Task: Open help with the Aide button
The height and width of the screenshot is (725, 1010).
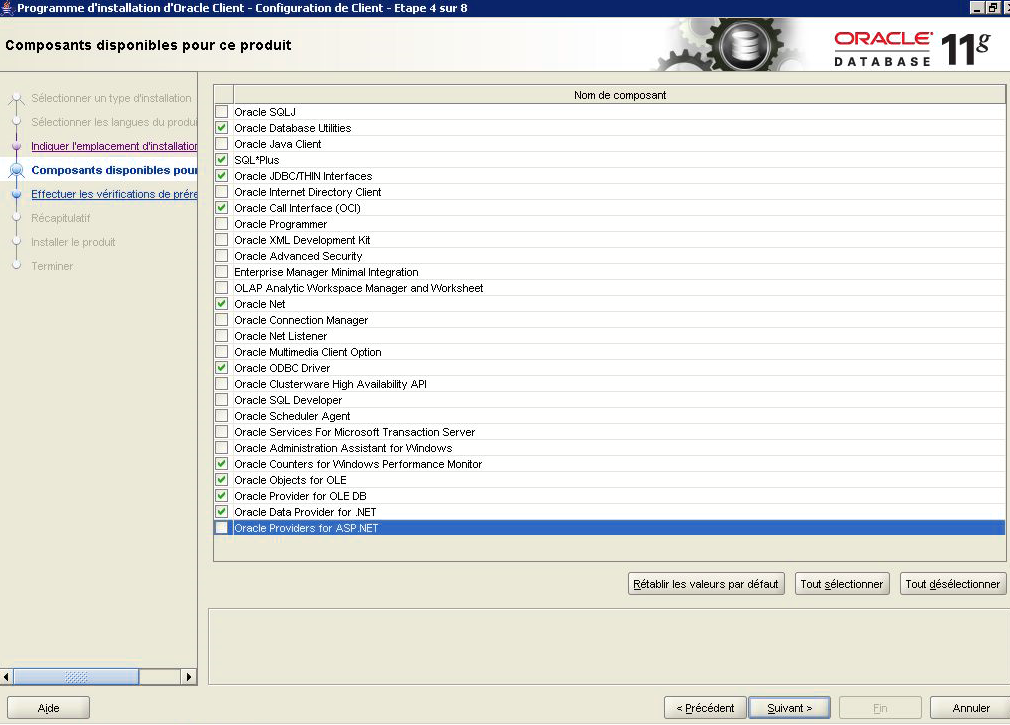Action: (x=48, y=708)
